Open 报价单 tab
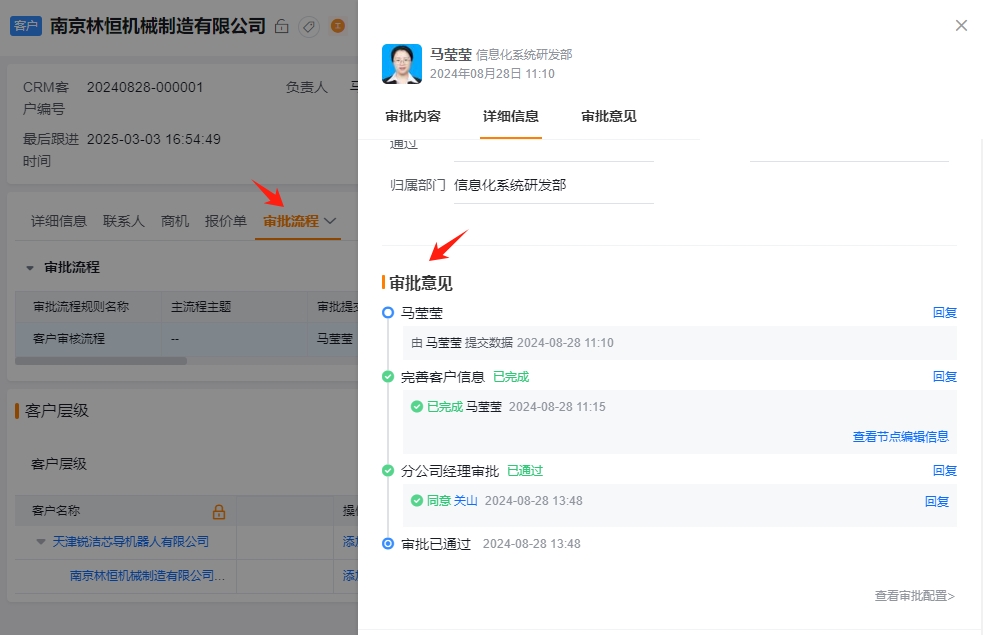 pos(226,221)
